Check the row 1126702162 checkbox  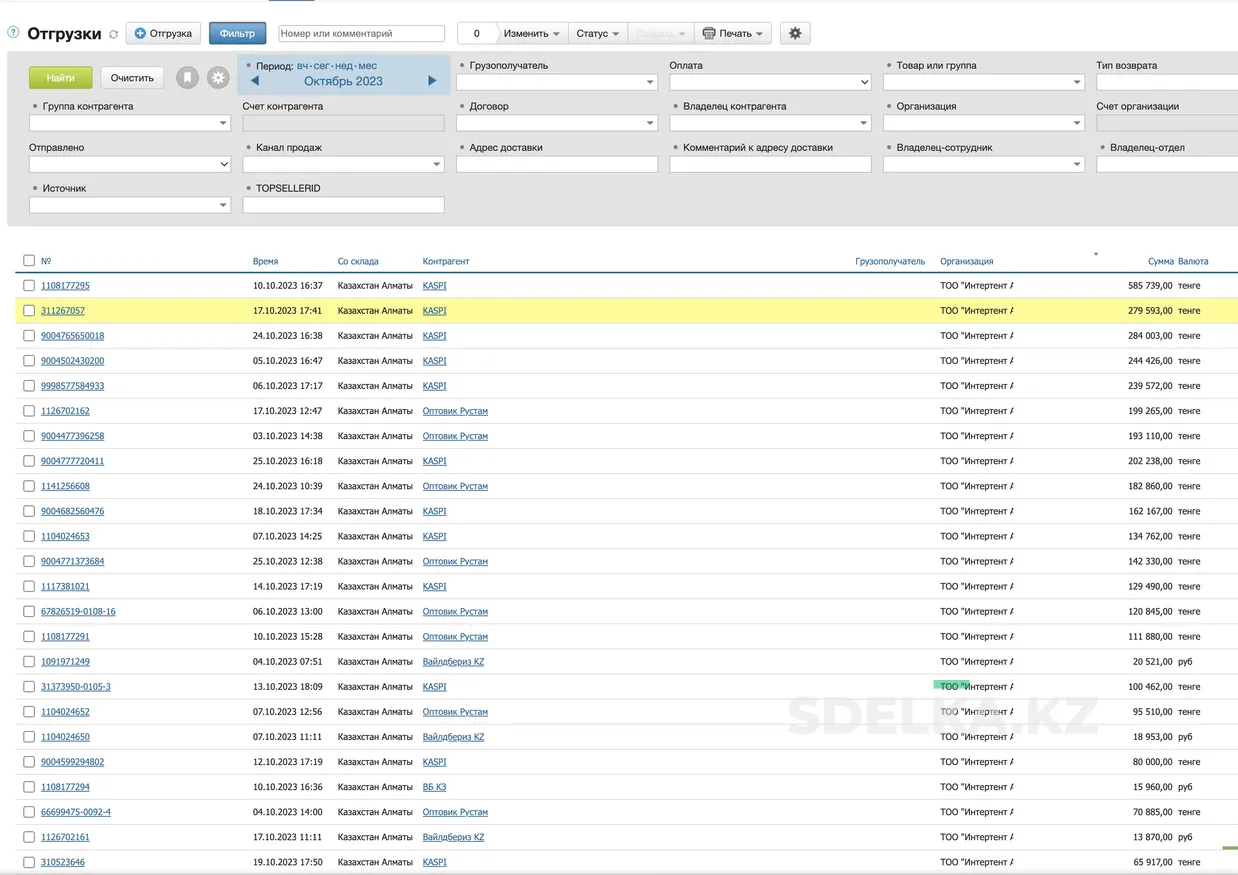[29, 411]
